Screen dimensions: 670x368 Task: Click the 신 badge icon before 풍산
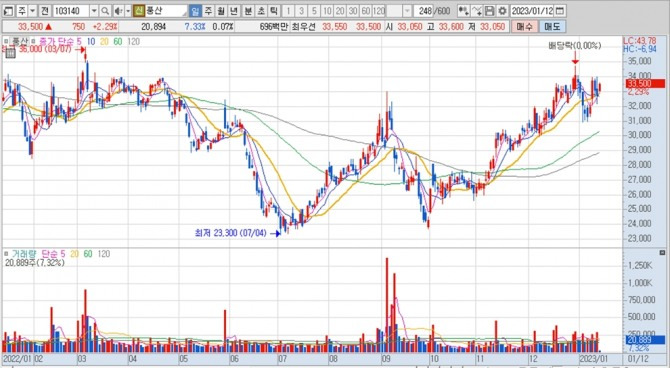click(x=138, y=11)
